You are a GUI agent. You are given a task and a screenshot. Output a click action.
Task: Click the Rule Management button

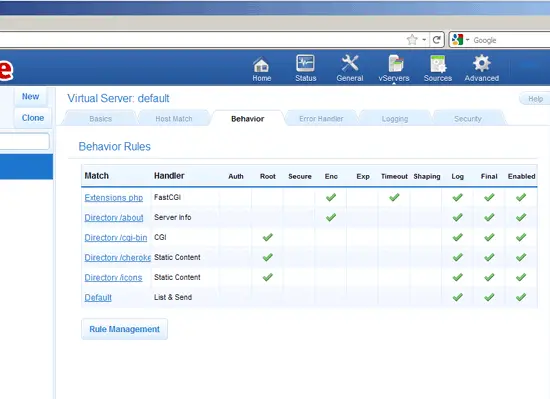[125, 329]
